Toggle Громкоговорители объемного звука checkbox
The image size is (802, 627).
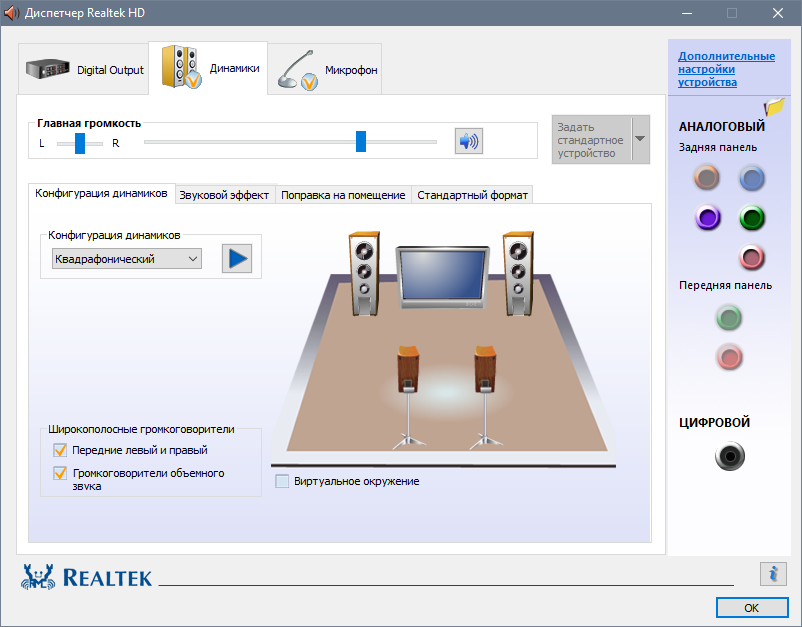[x=60, y=473]
